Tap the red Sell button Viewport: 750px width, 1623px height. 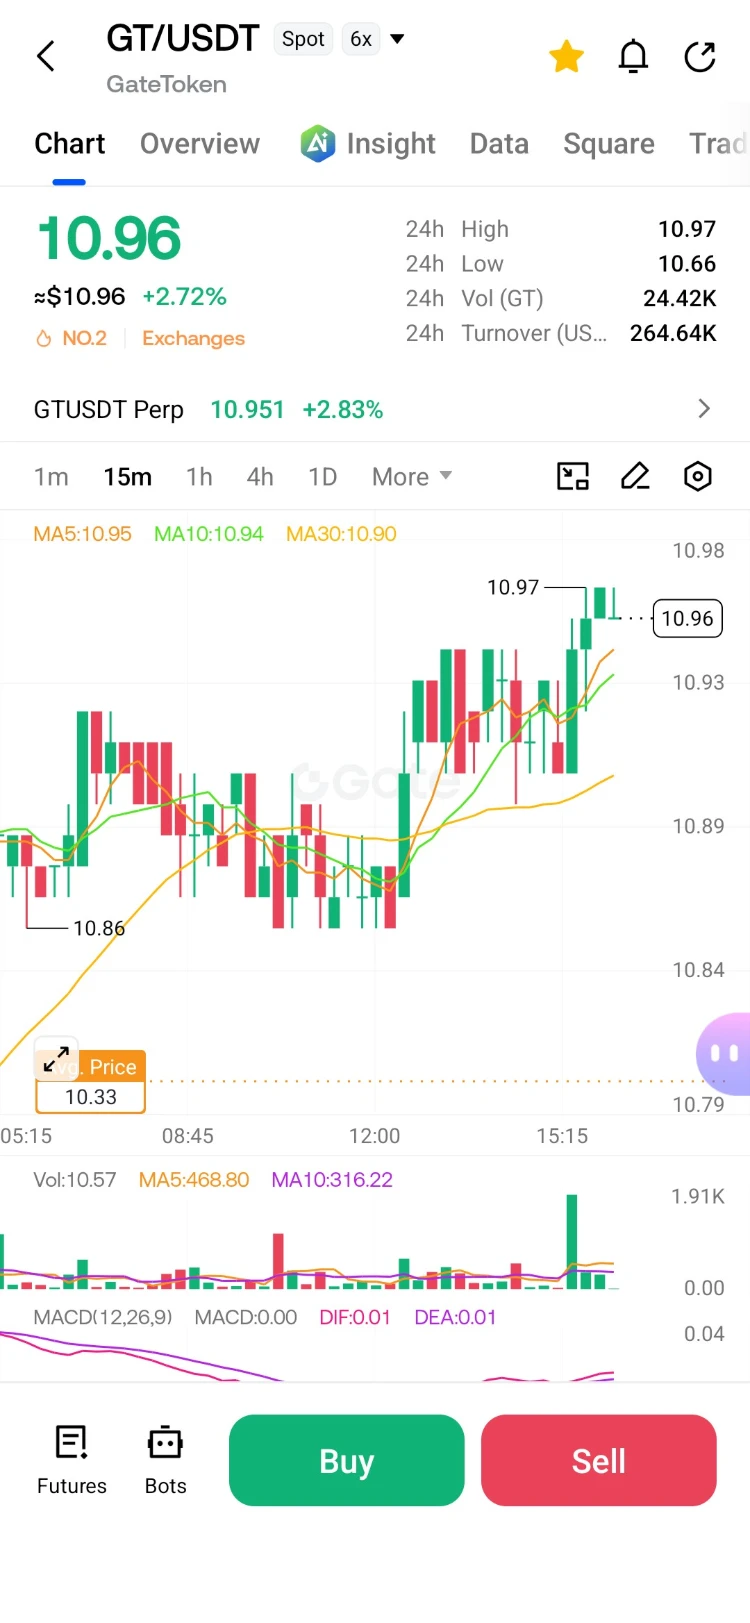pyautogui.click(x=599, y=1460)
